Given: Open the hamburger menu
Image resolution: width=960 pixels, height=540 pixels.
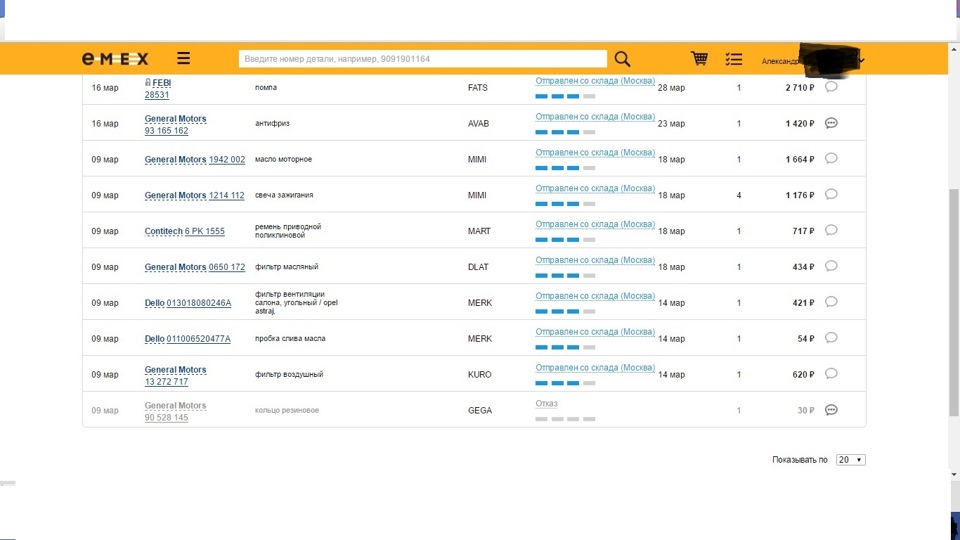Looking at the screenshot, I should (x=183, y=58).
